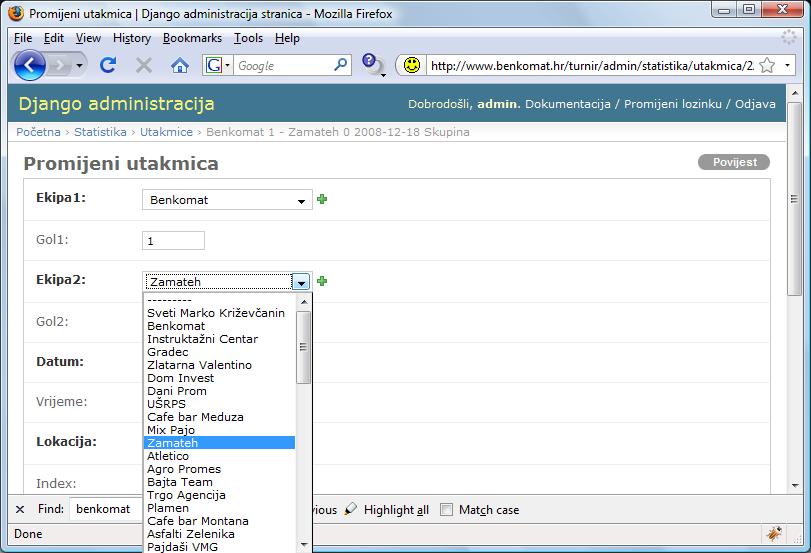Reload the page with refresh icon
The height and width of the screenshot is (553, 811).
(108, 65)
